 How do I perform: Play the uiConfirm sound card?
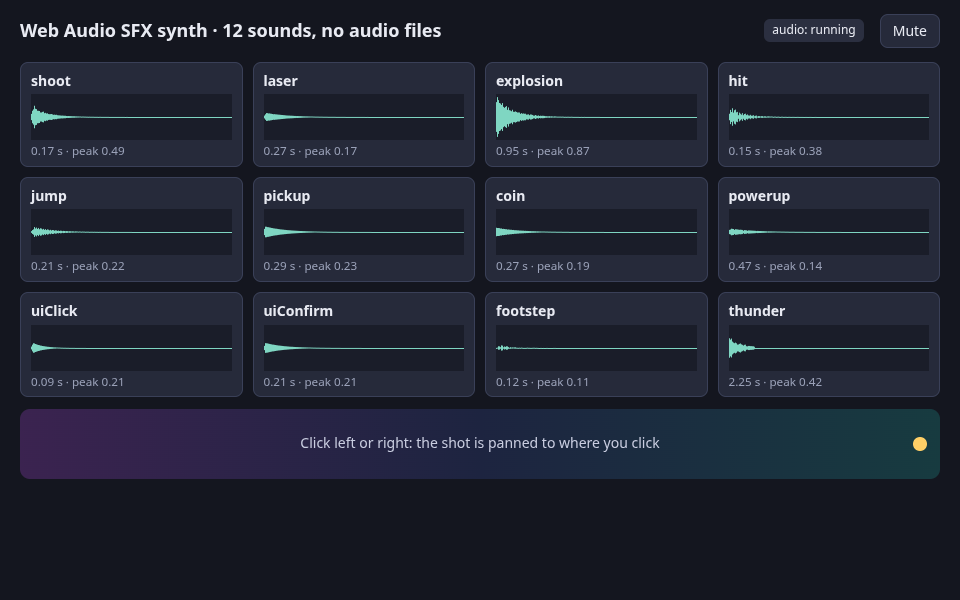coord(364,345)
